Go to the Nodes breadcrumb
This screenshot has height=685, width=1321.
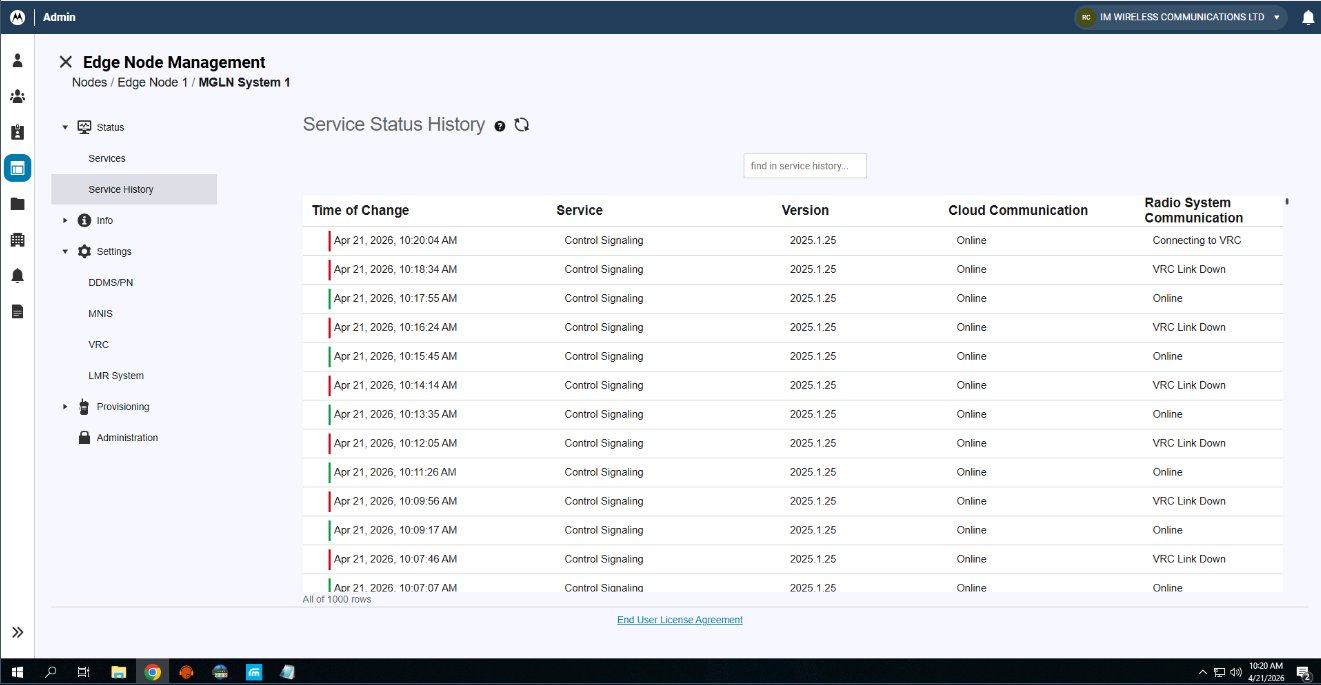(89, 82)
